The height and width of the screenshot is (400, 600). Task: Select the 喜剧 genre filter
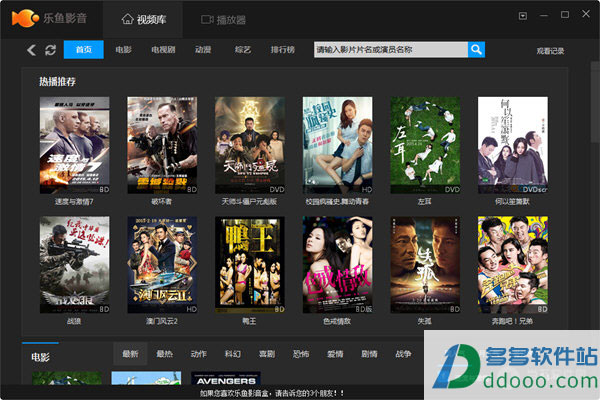tap(267, 354)
